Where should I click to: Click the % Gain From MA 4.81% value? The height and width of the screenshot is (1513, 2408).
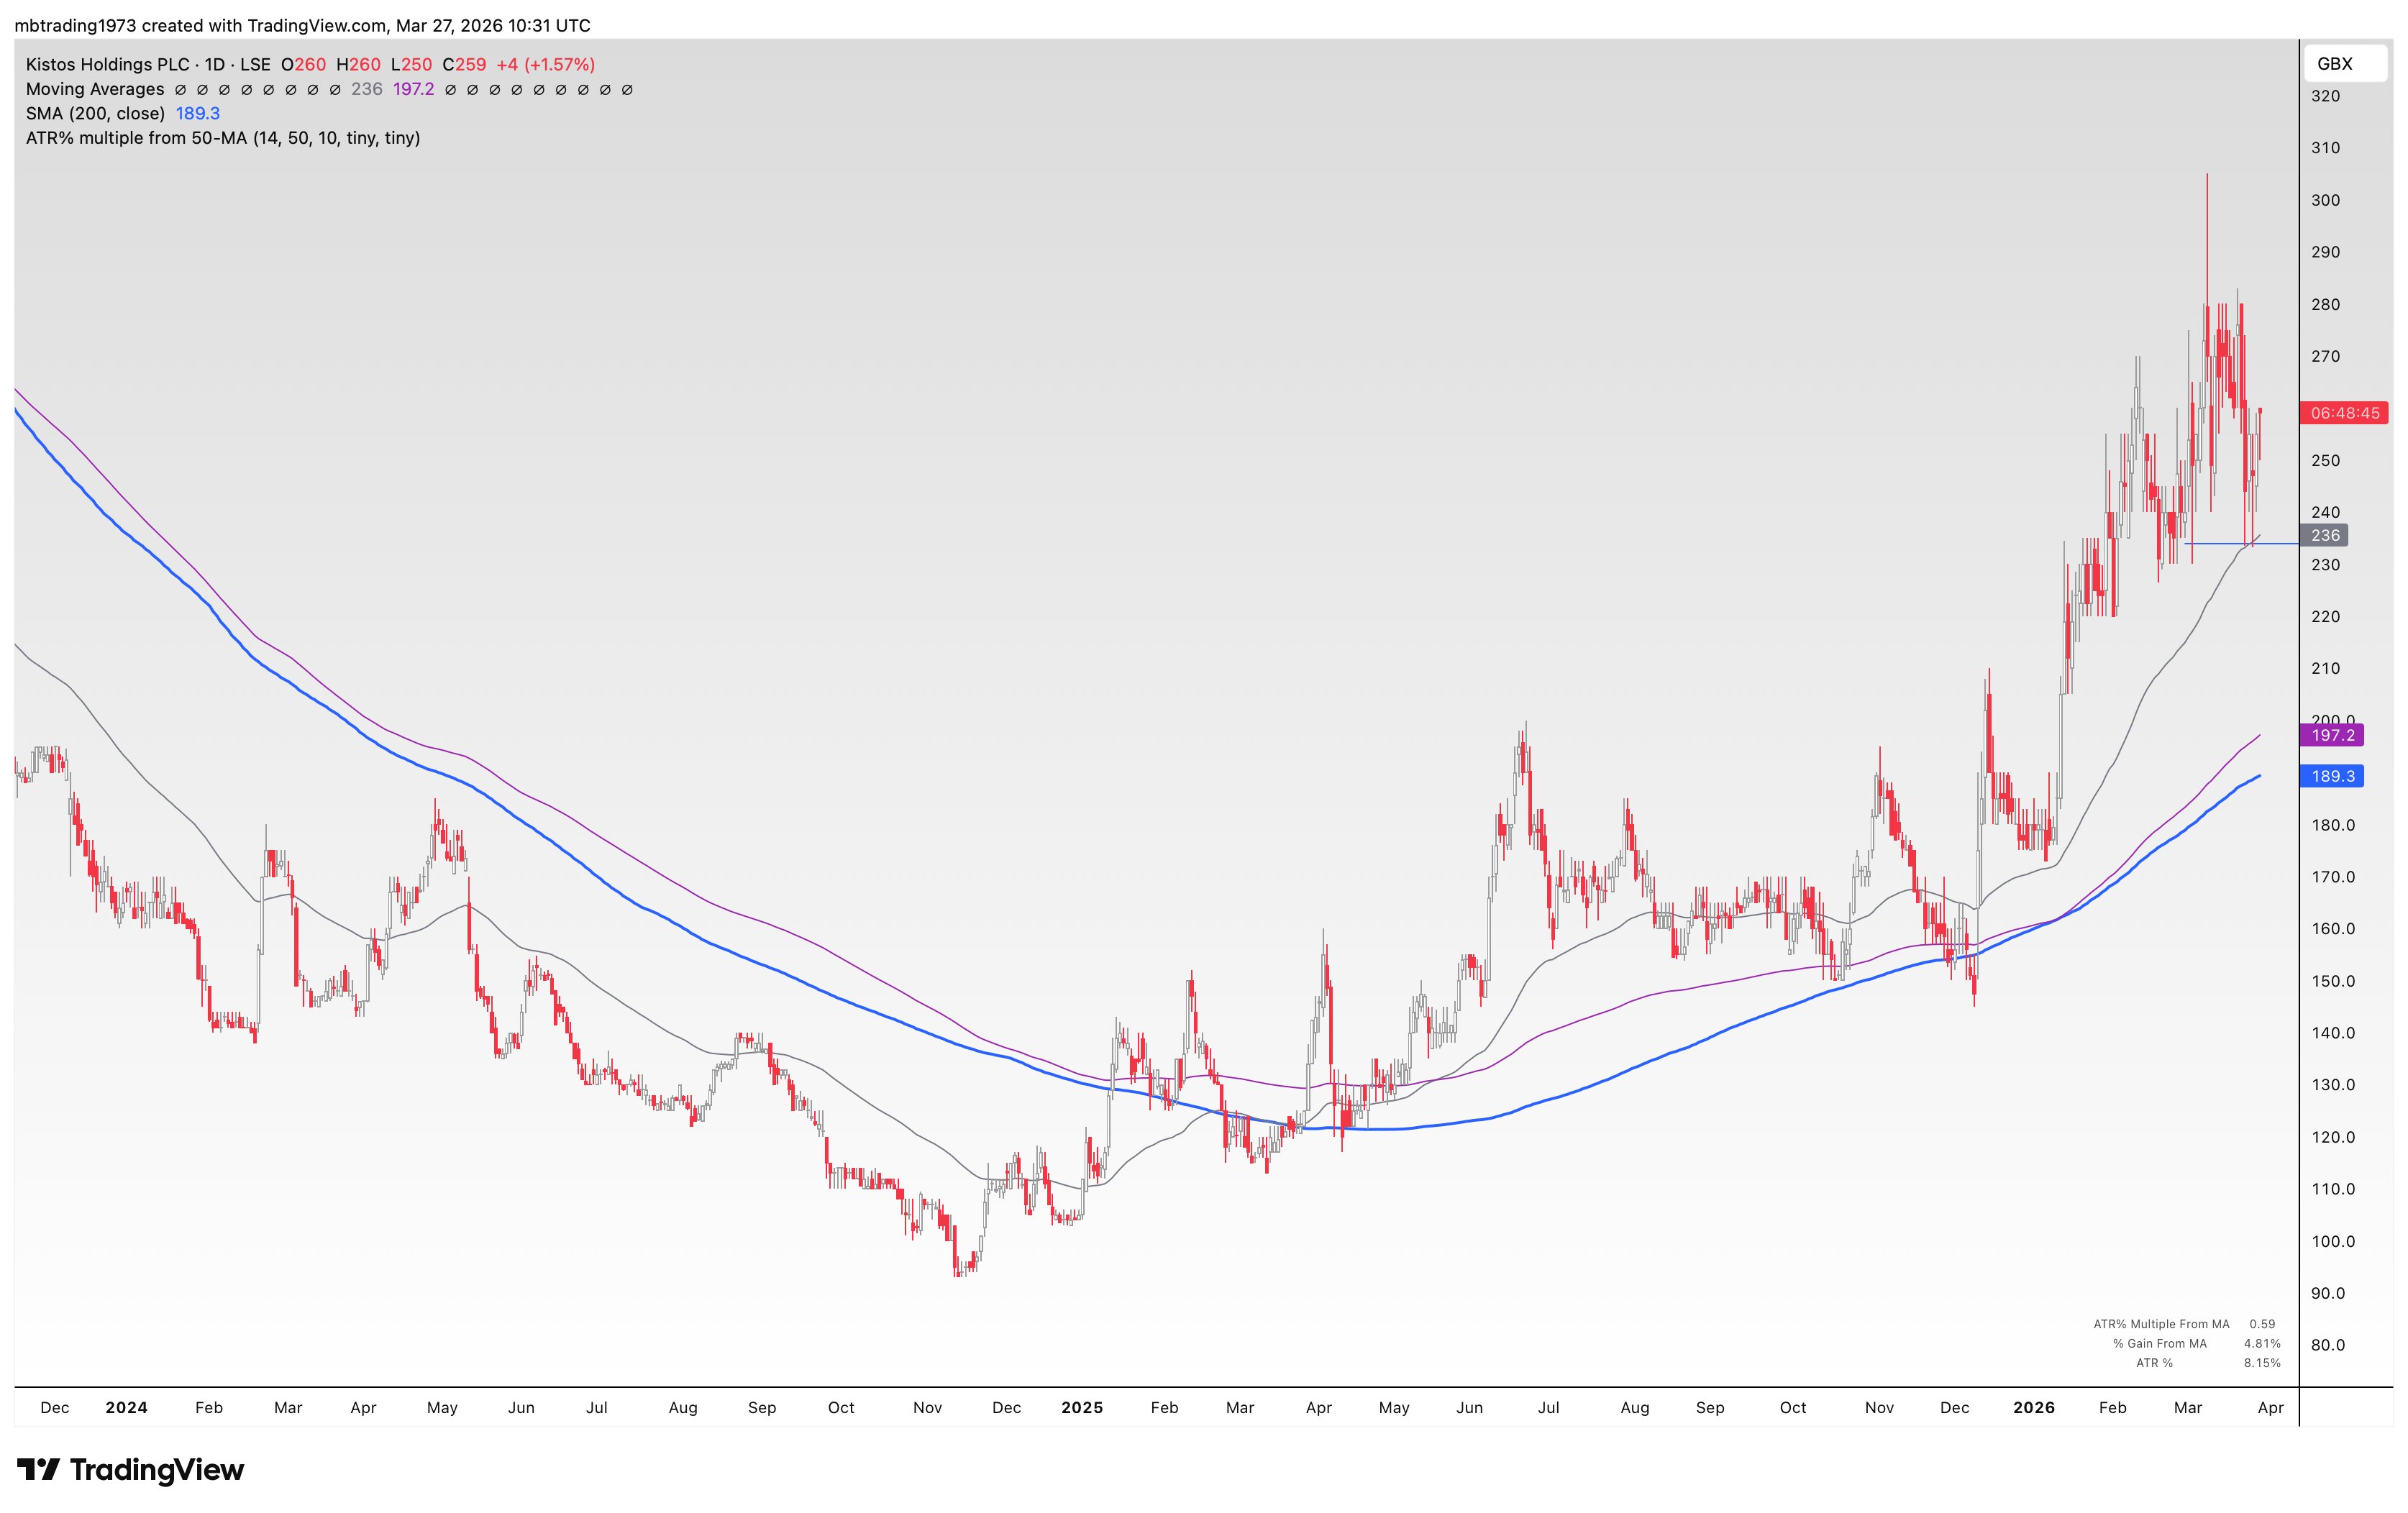tap(2262, 1343)
